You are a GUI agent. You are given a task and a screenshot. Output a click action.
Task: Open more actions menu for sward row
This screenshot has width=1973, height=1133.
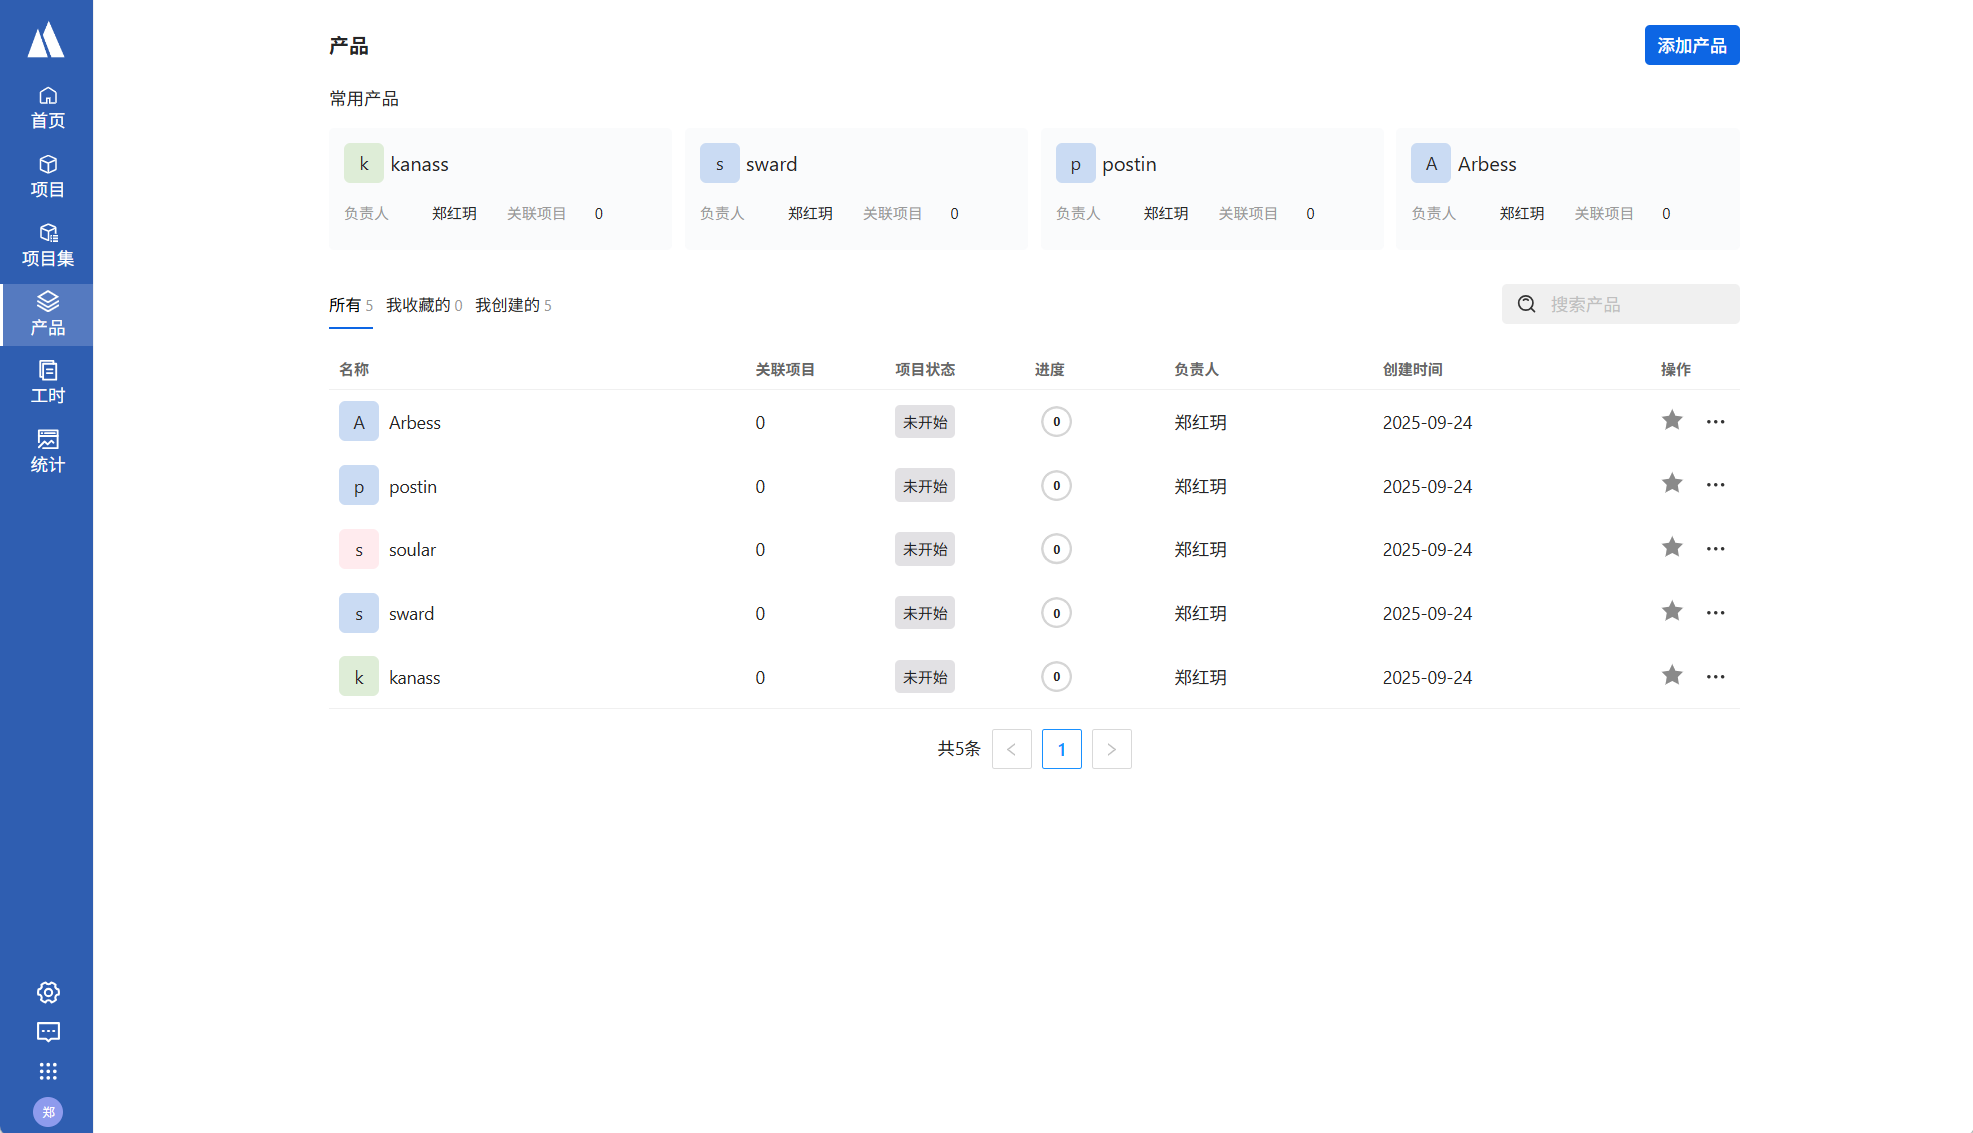pos(1716,613)
